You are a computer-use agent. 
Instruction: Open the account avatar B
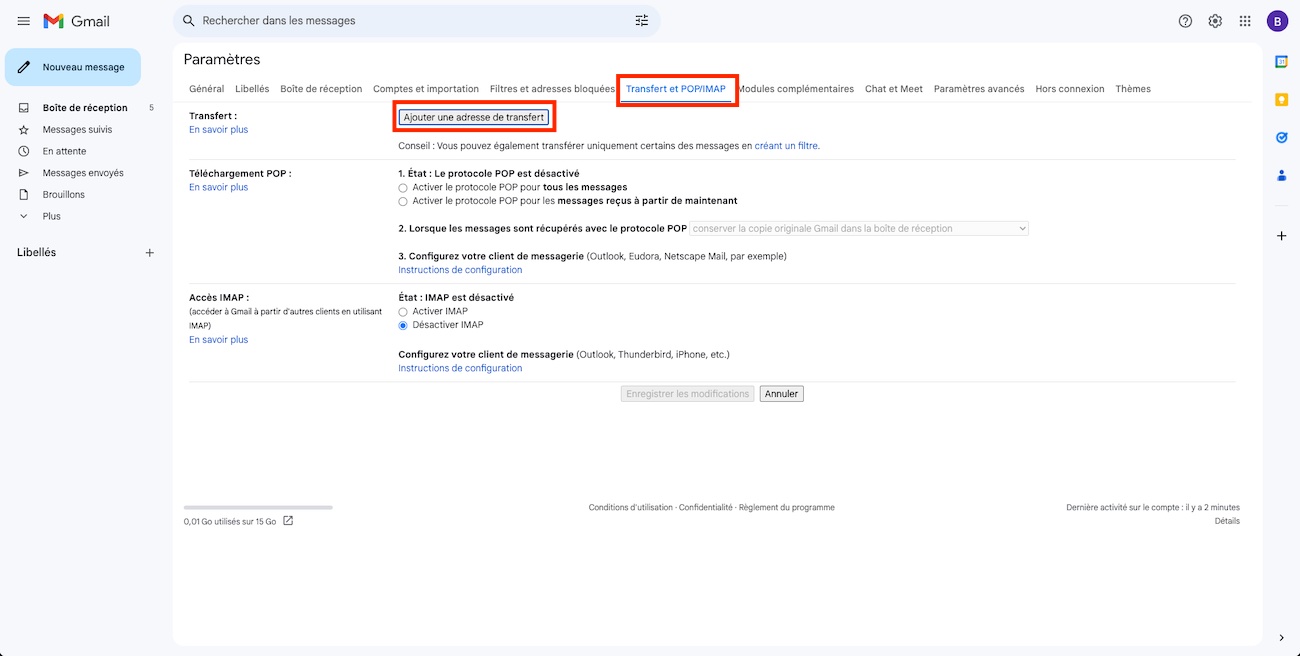click(1277, 21)
